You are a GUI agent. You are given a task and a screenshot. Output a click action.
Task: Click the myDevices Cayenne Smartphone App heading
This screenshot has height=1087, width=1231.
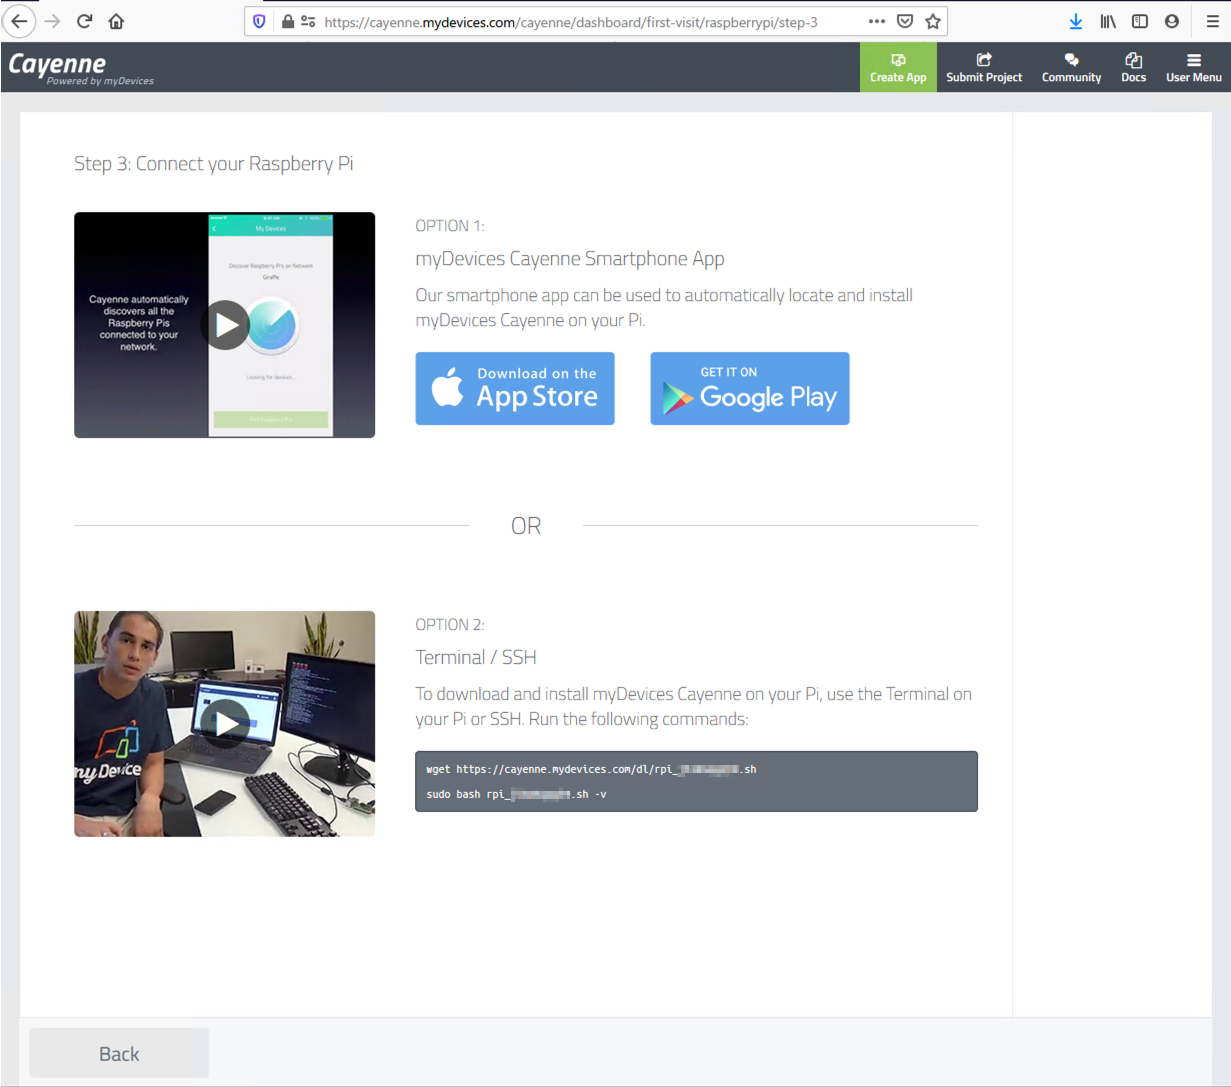tap(570, 258)
